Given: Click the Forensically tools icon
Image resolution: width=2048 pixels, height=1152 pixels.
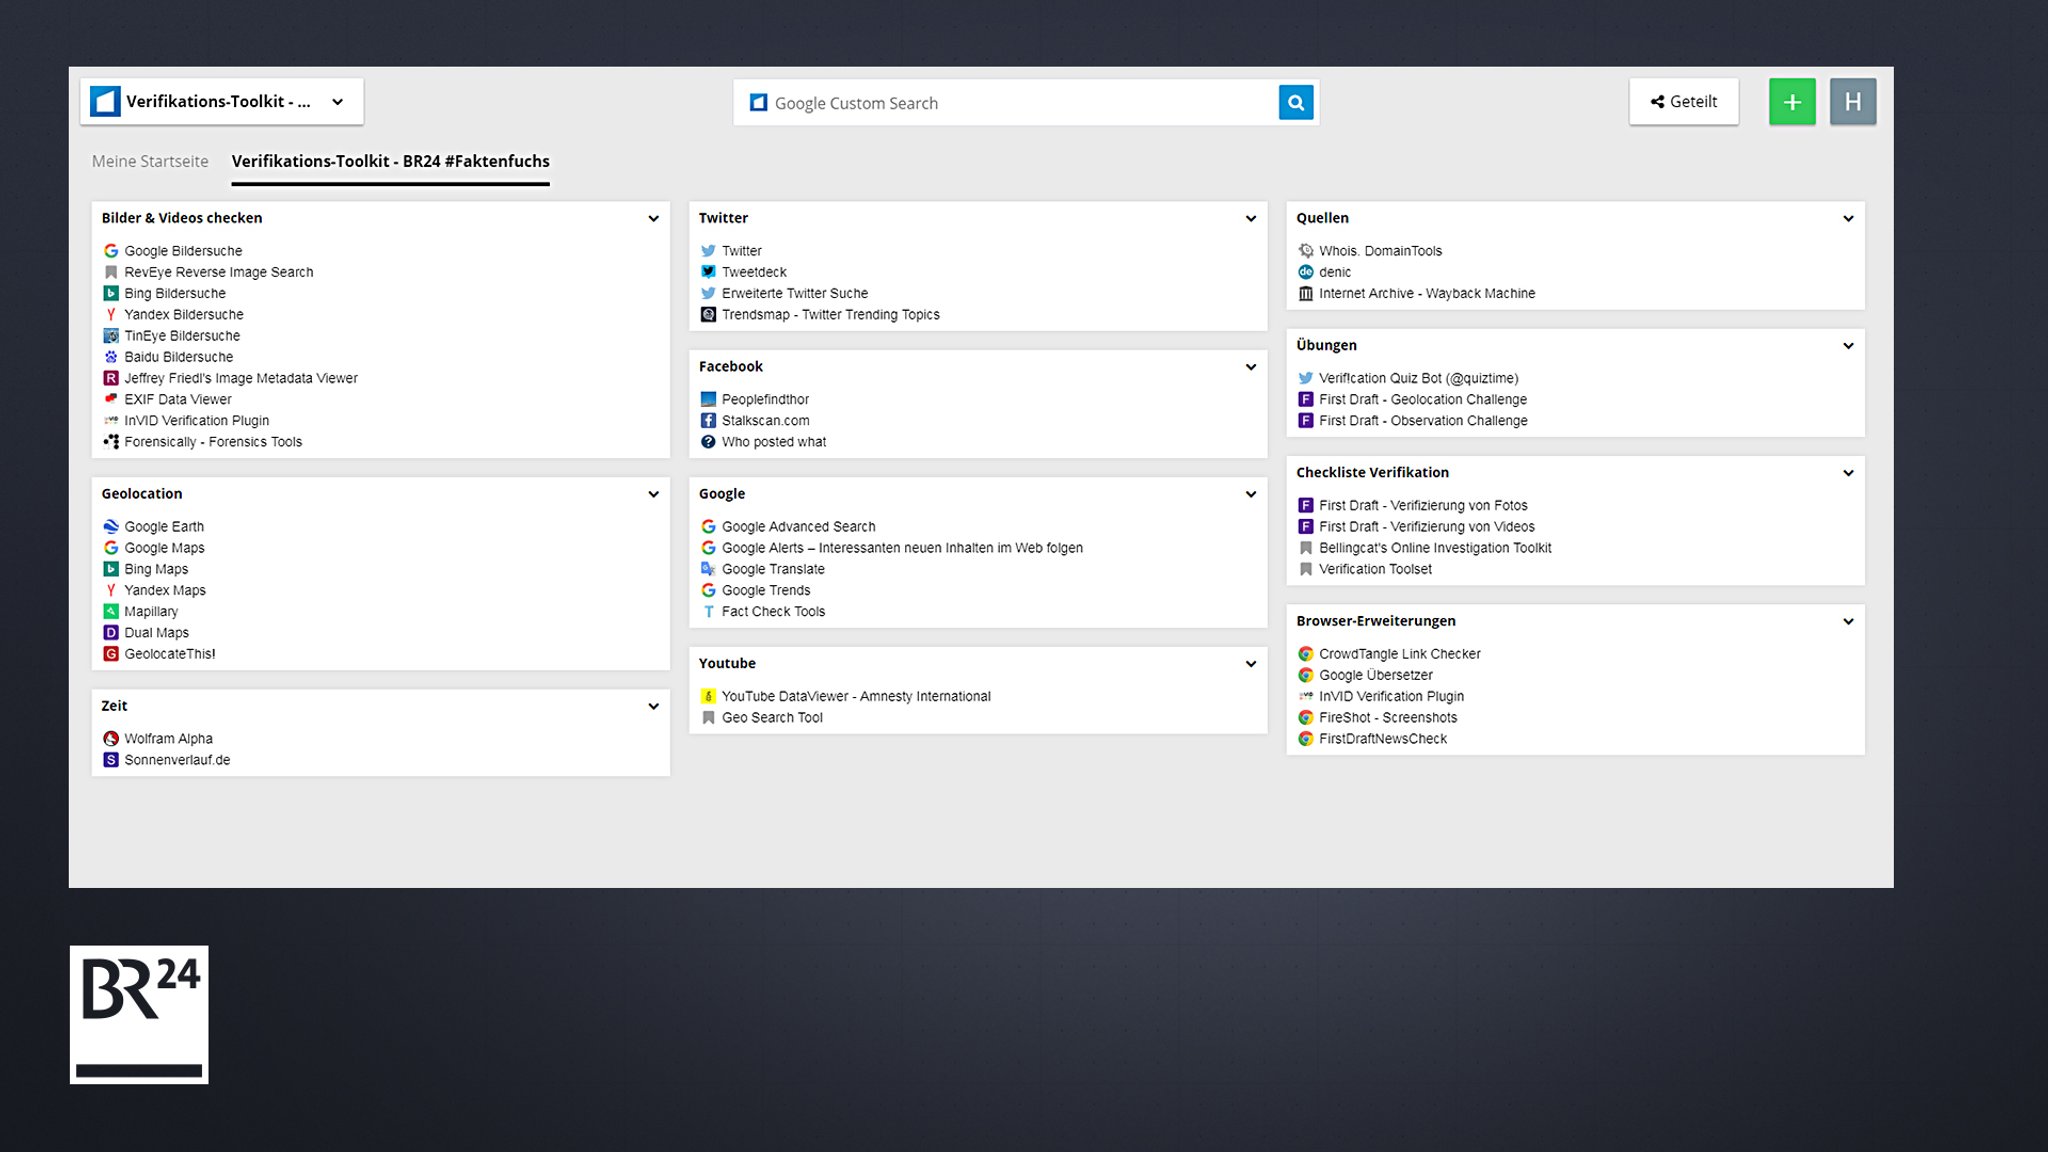Looking at the screenshot, I should [111, 441].
